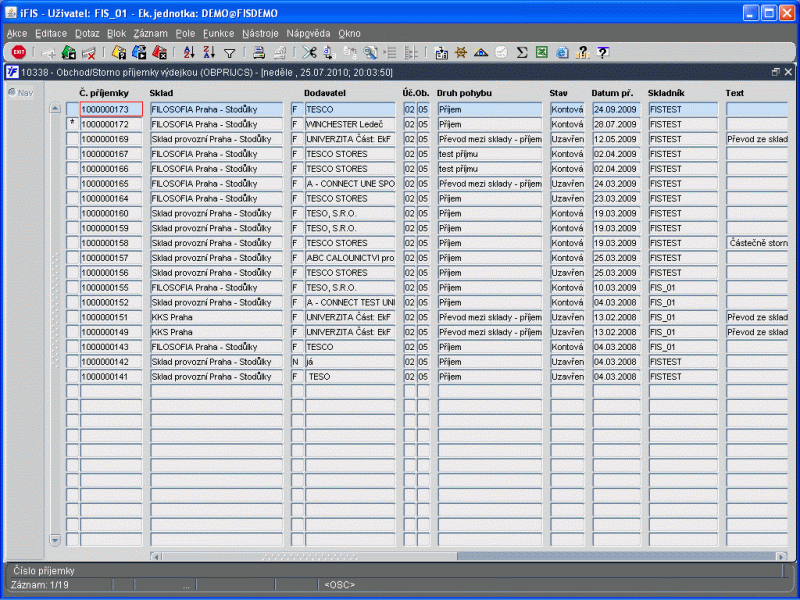Click the ship wheel icon

tap(461, 52)
